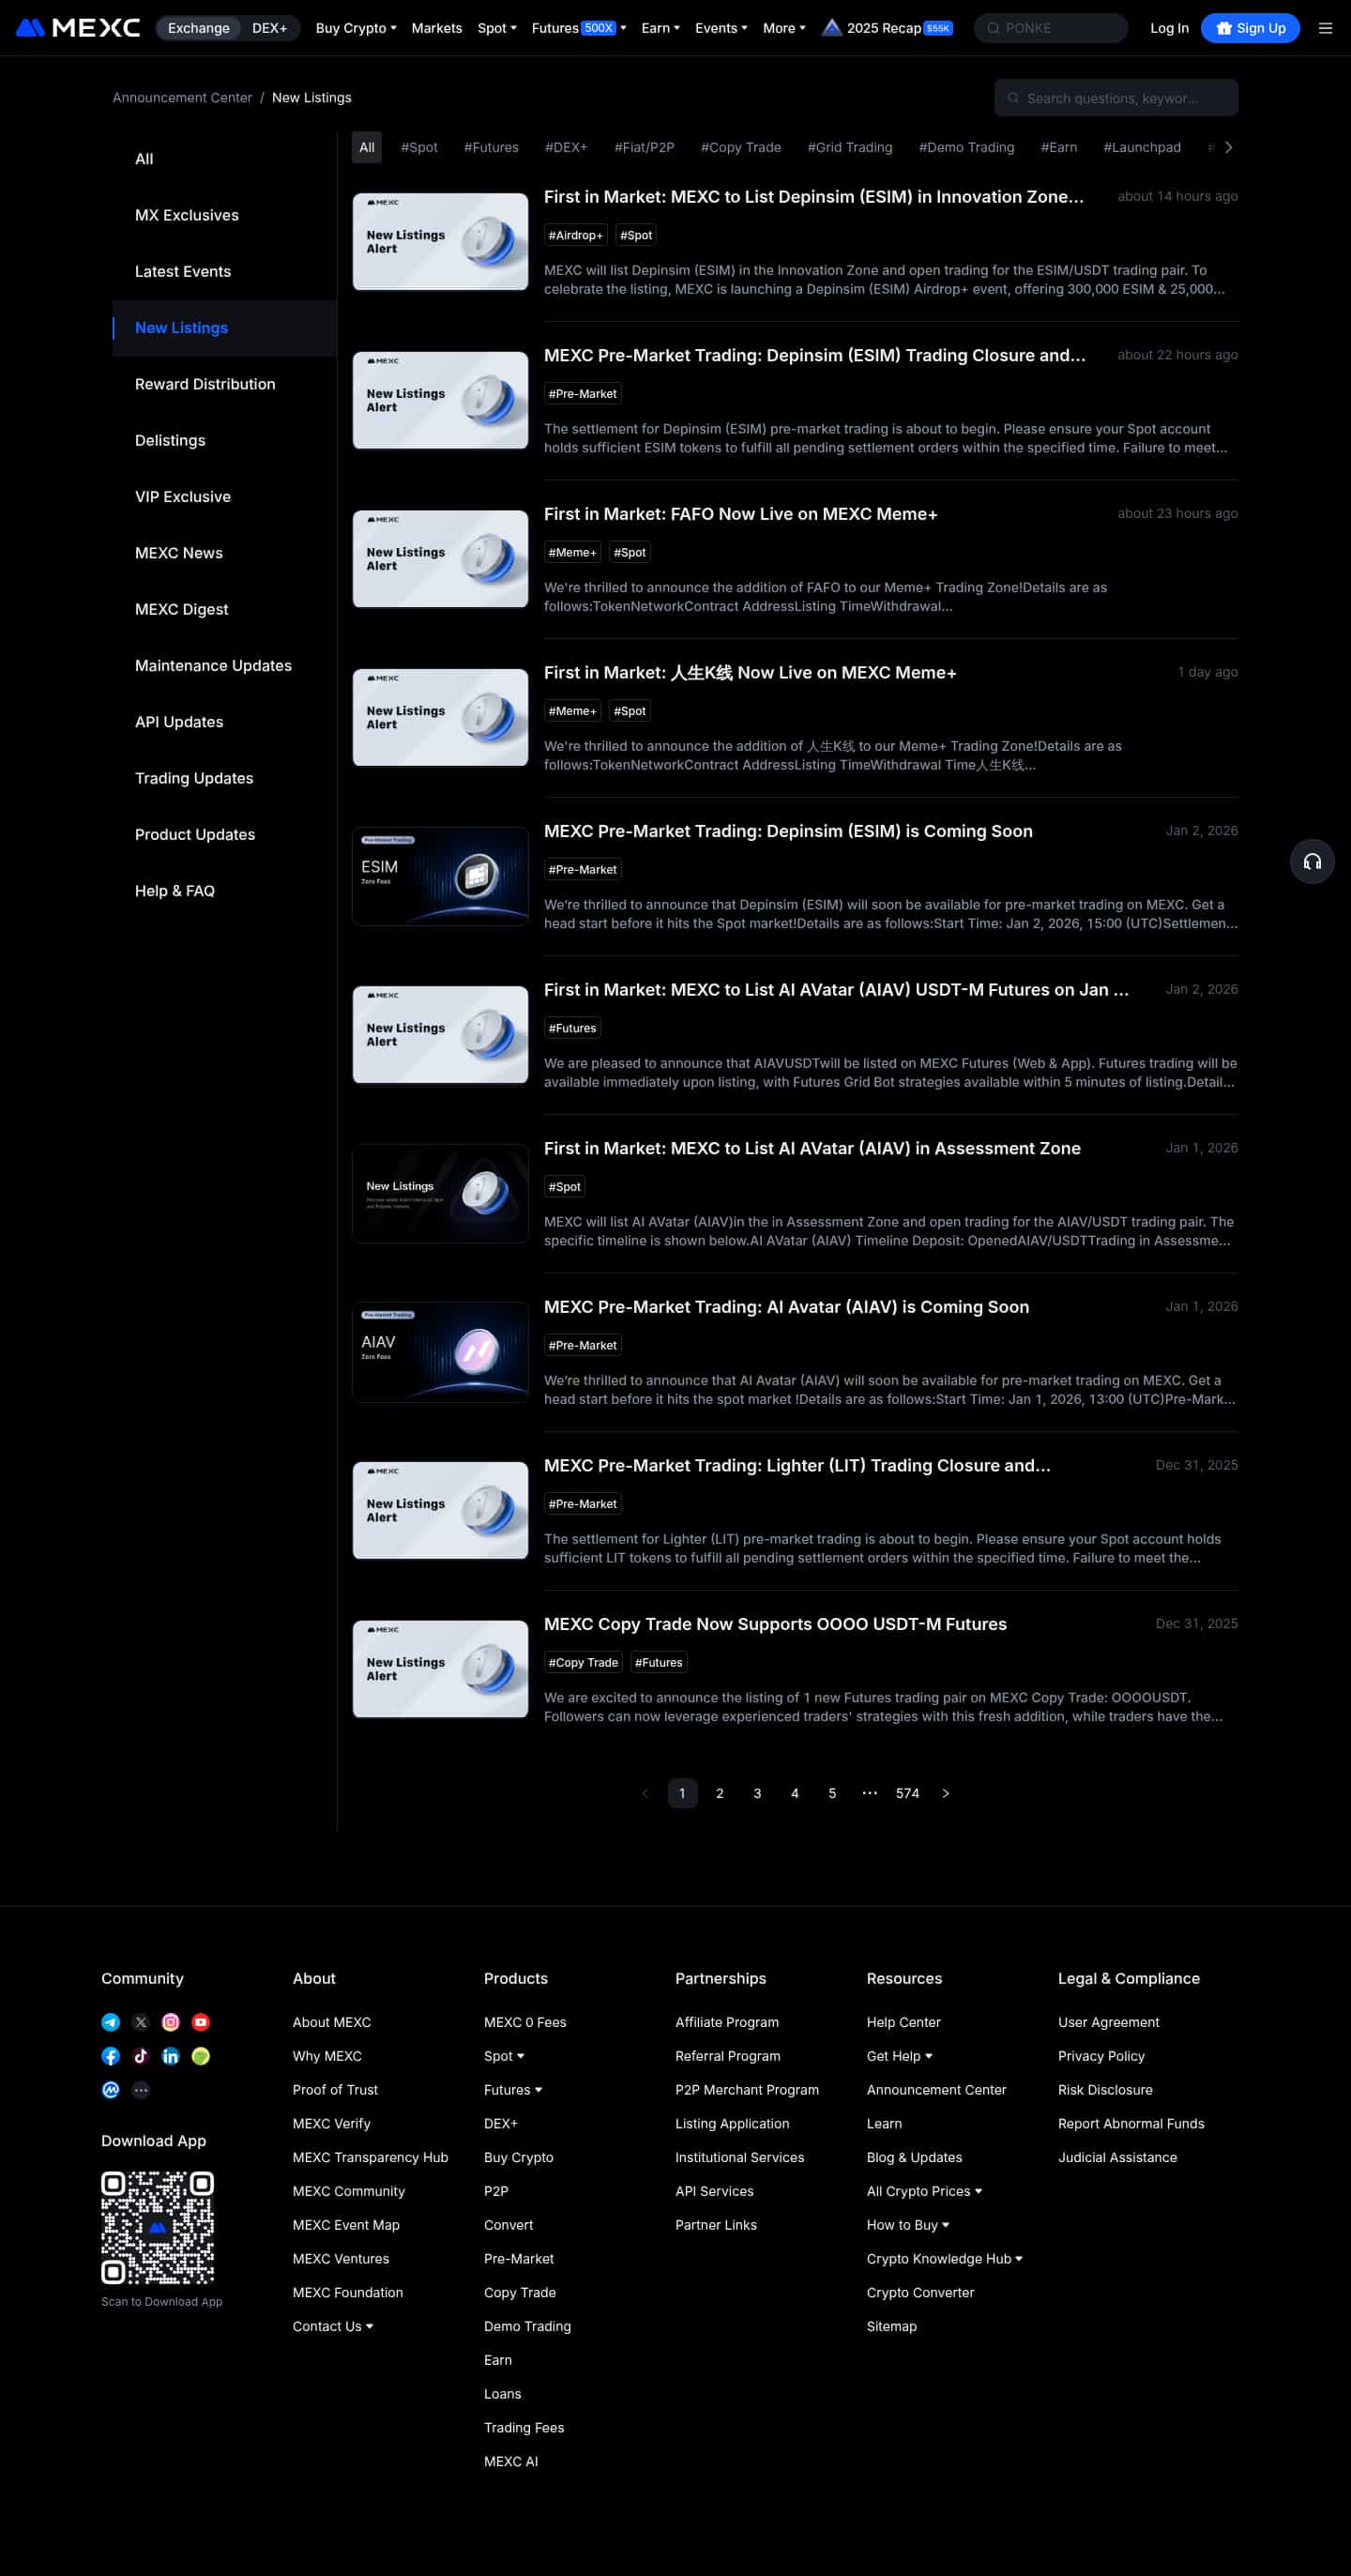Open the Telegram community icon
The width and height of the screenshot is (1351, 2576).
[x=111, y=2022]
